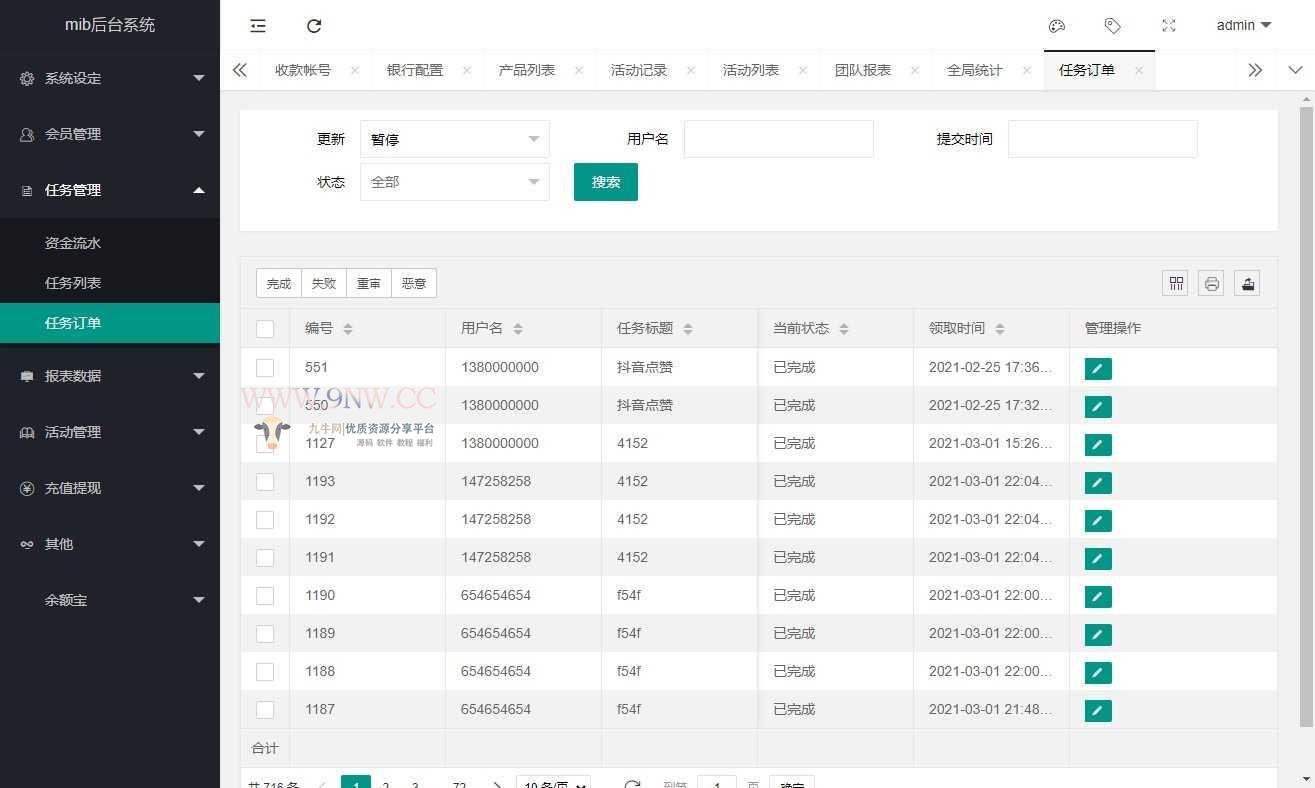
Task: Tick the checkbox for order 1187
Action: coord(265,710)
